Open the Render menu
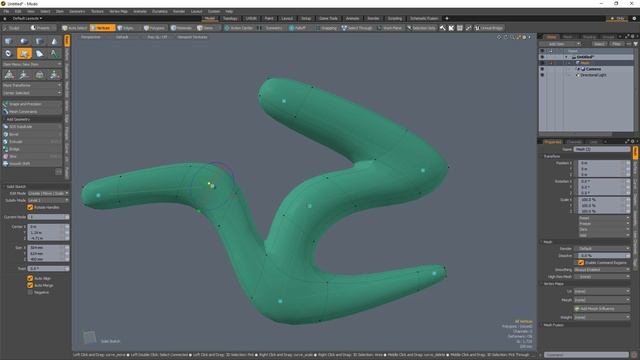The height and width of the screenshot is (360, 640). (x=179, y=11)
